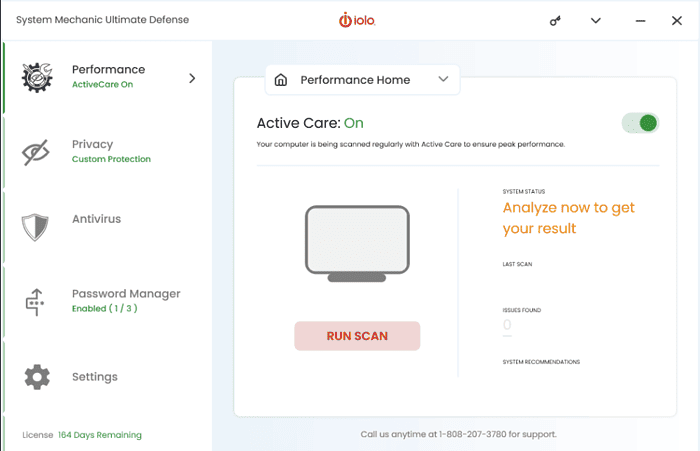This screenshot has width=700, height=451.
Task: Click the Performance gear-wrench icon
Action: coord(37,77)
